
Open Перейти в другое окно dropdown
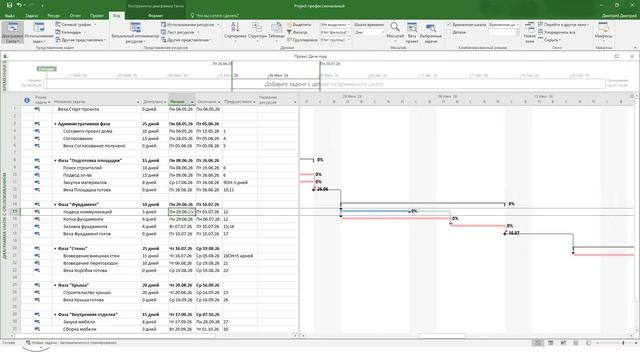click(564, 25)
